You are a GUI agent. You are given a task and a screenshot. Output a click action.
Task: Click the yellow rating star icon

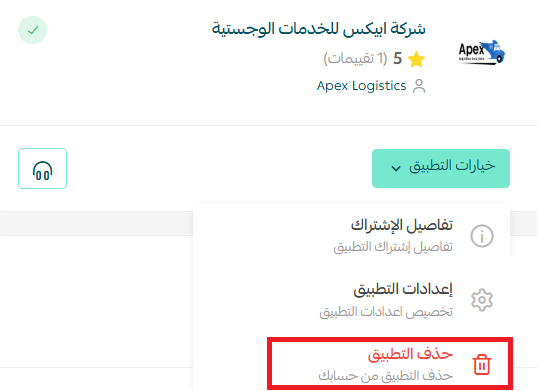coord(417,59)
